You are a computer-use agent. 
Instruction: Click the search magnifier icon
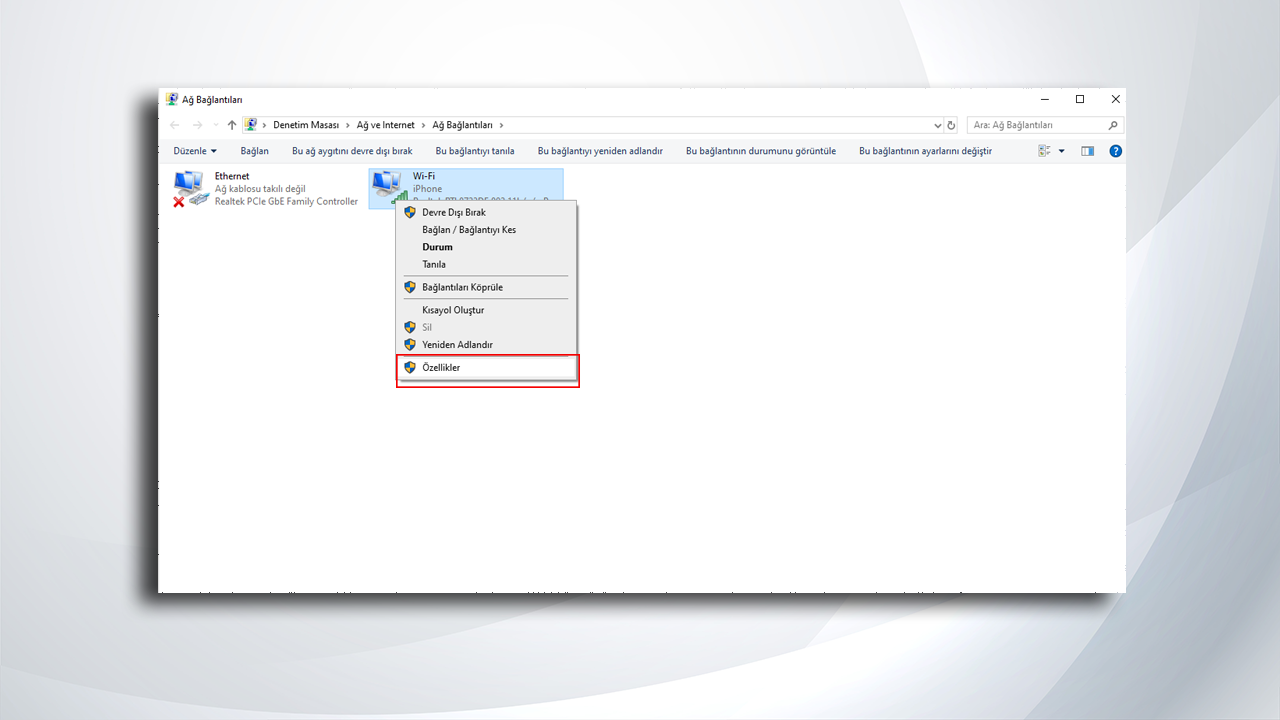(1113, 125)
